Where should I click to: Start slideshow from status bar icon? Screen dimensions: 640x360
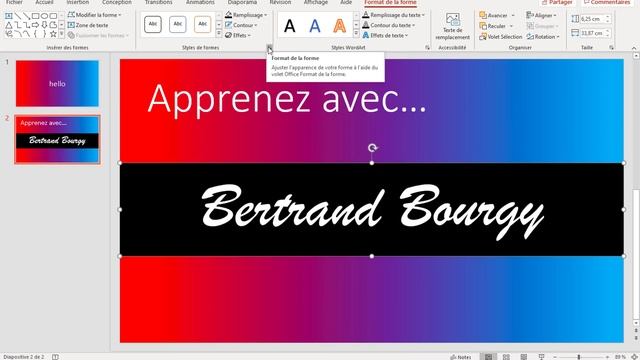pos(541,357)
